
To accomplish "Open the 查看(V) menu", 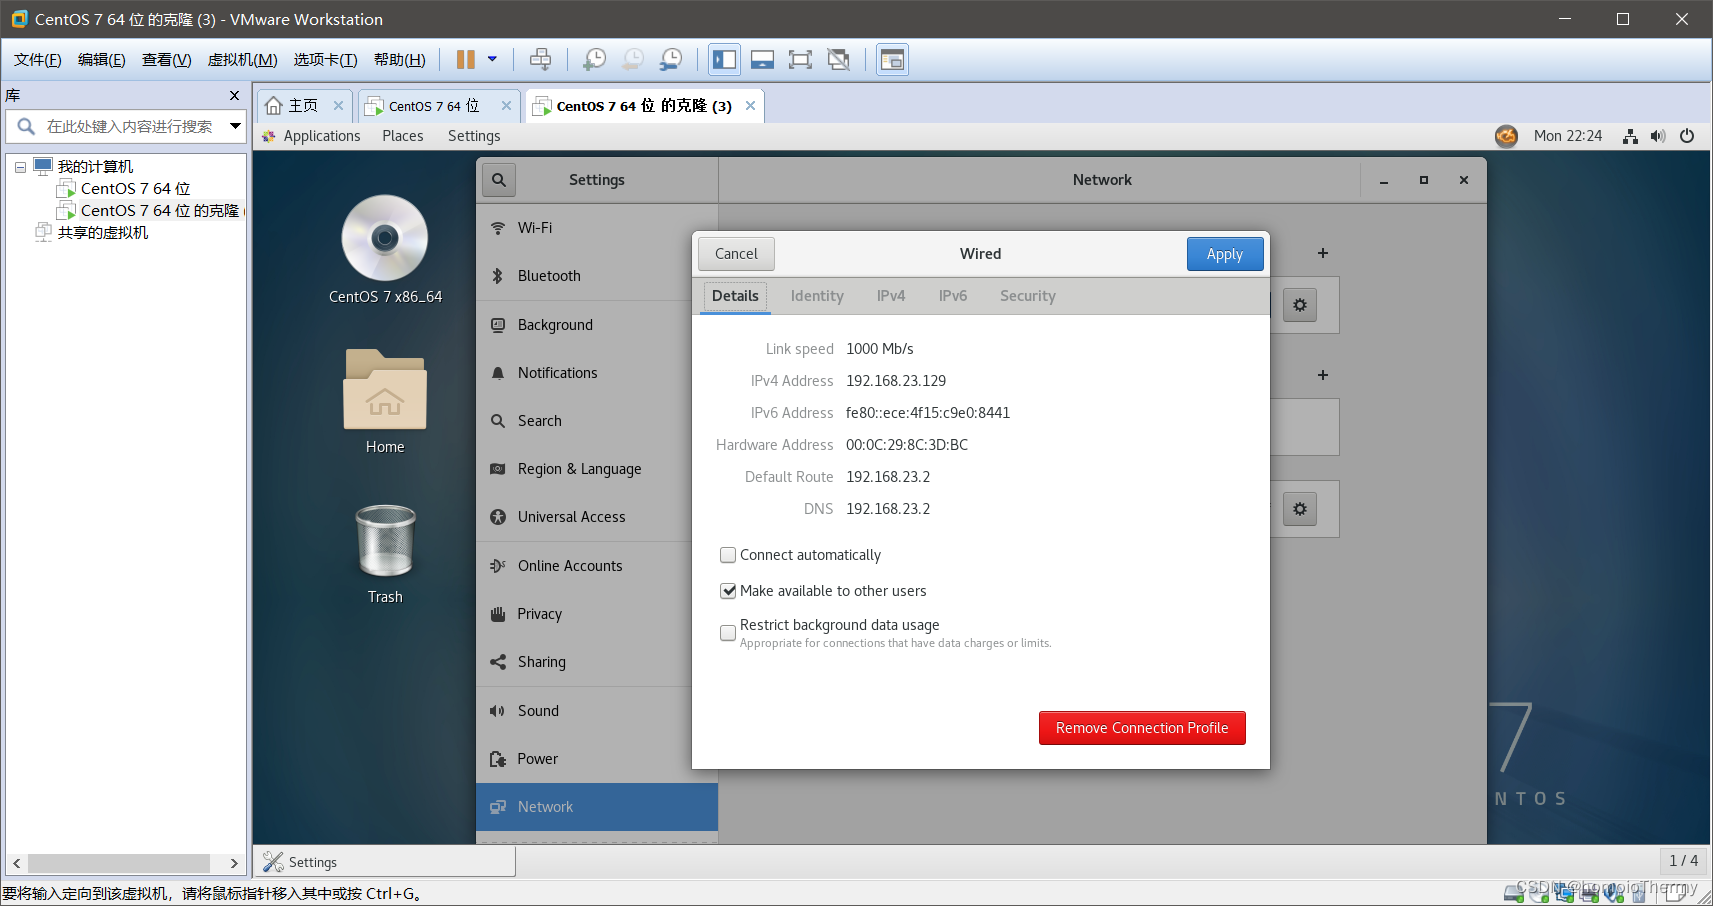I will pyautogui.click(x=166, y=60).
